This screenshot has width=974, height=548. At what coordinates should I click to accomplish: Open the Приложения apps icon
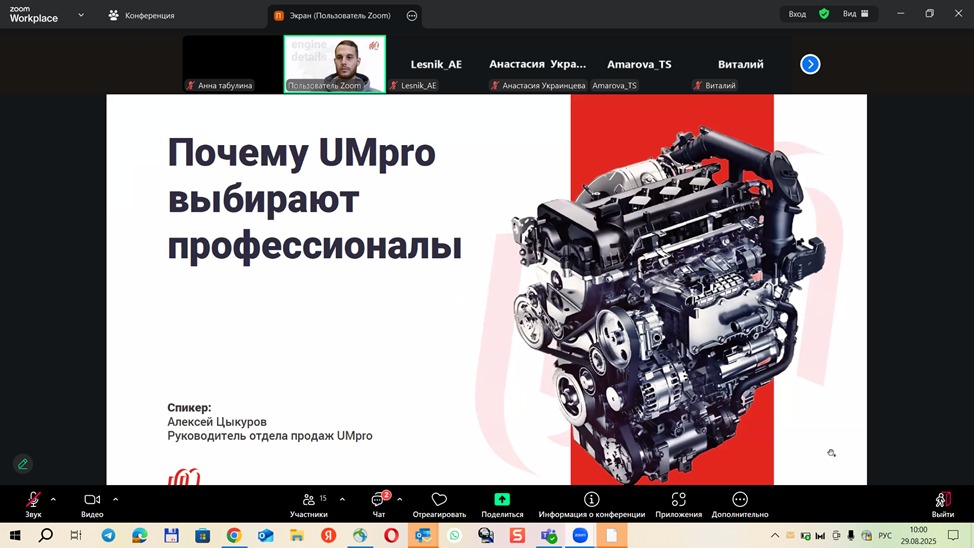tap(678, 502)
